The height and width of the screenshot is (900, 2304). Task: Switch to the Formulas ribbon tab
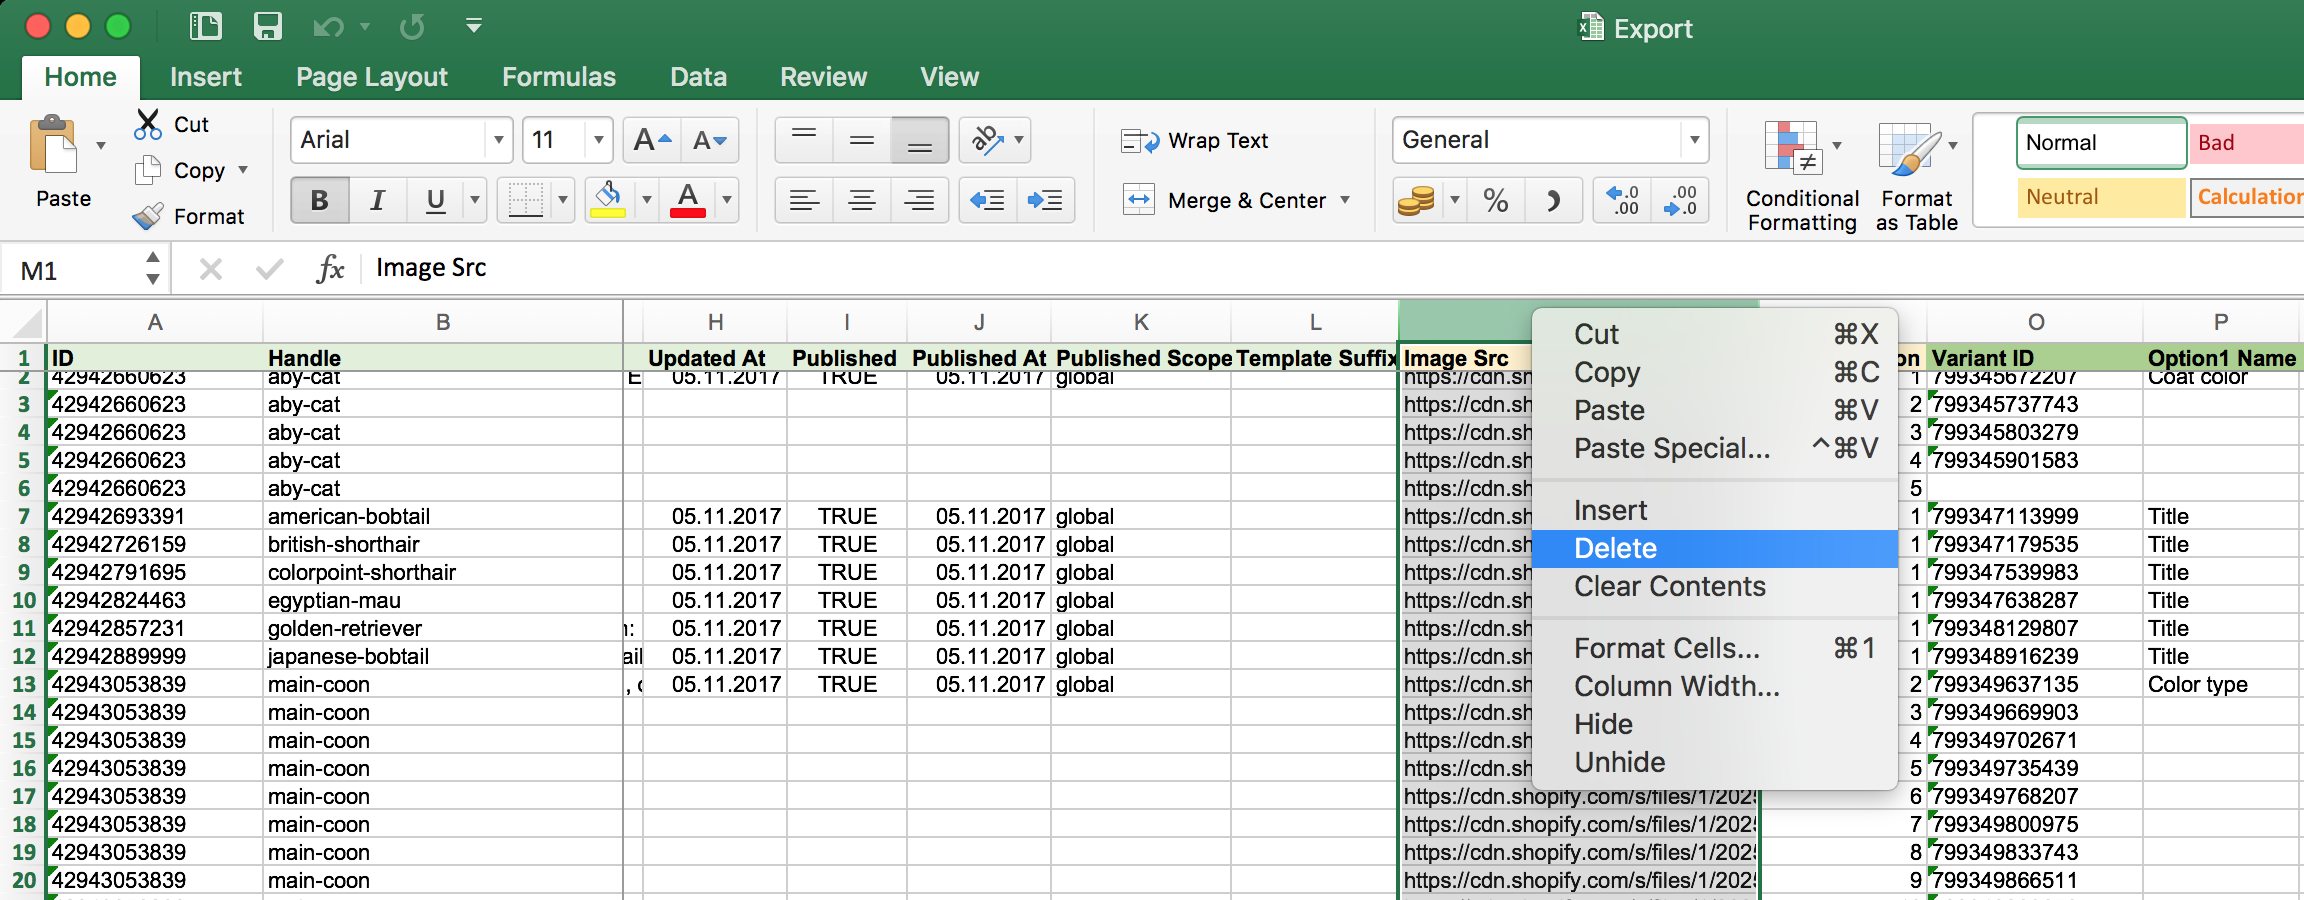click(558, 77)
